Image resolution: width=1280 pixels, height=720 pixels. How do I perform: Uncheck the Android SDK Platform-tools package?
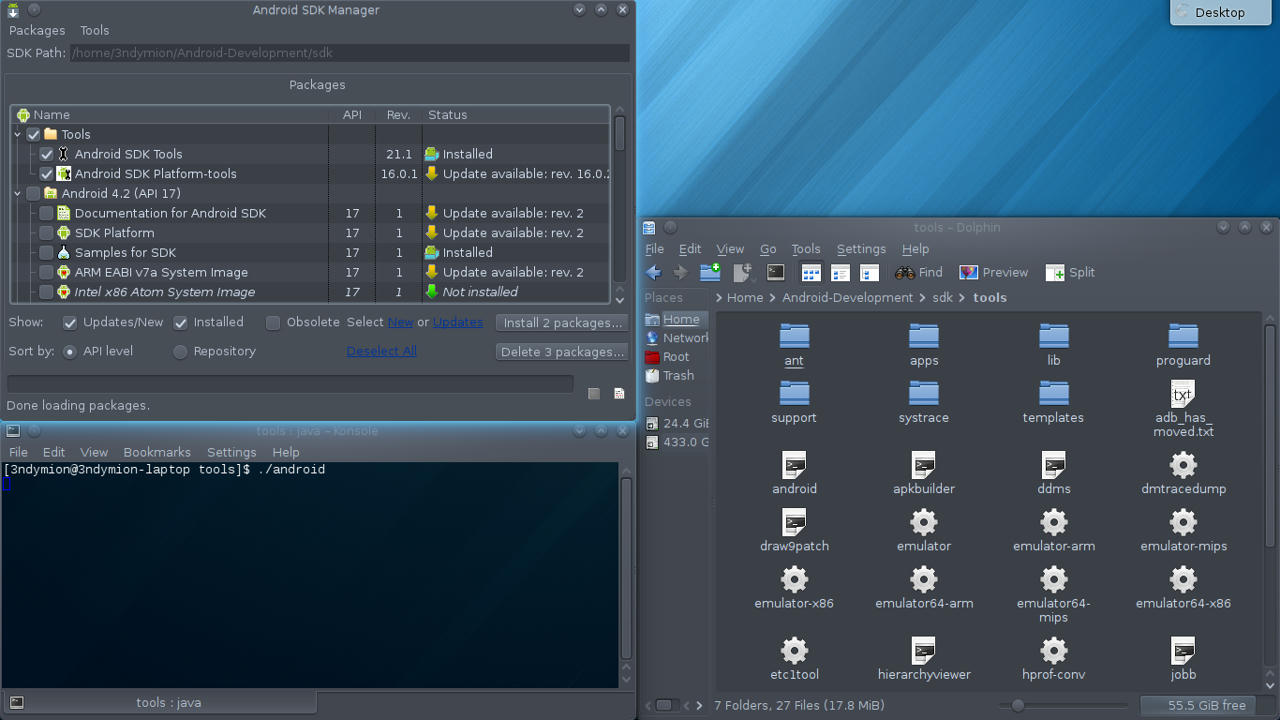click(47, 174)
